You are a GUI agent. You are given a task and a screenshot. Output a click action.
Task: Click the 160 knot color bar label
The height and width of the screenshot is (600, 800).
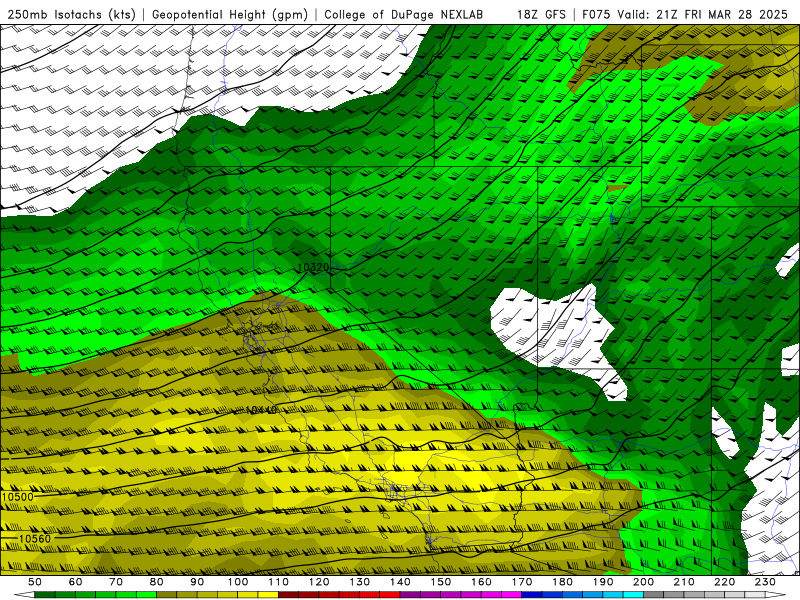coord(481,582)
